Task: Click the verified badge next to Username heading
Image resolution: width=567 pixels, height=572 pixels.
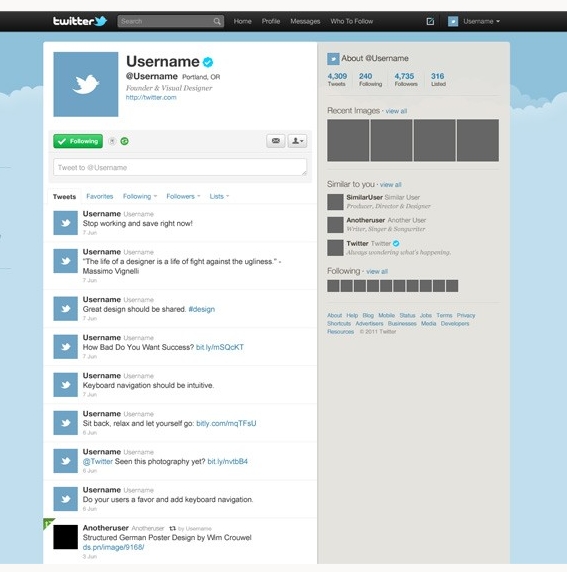Action: click(x=208, y=62)
